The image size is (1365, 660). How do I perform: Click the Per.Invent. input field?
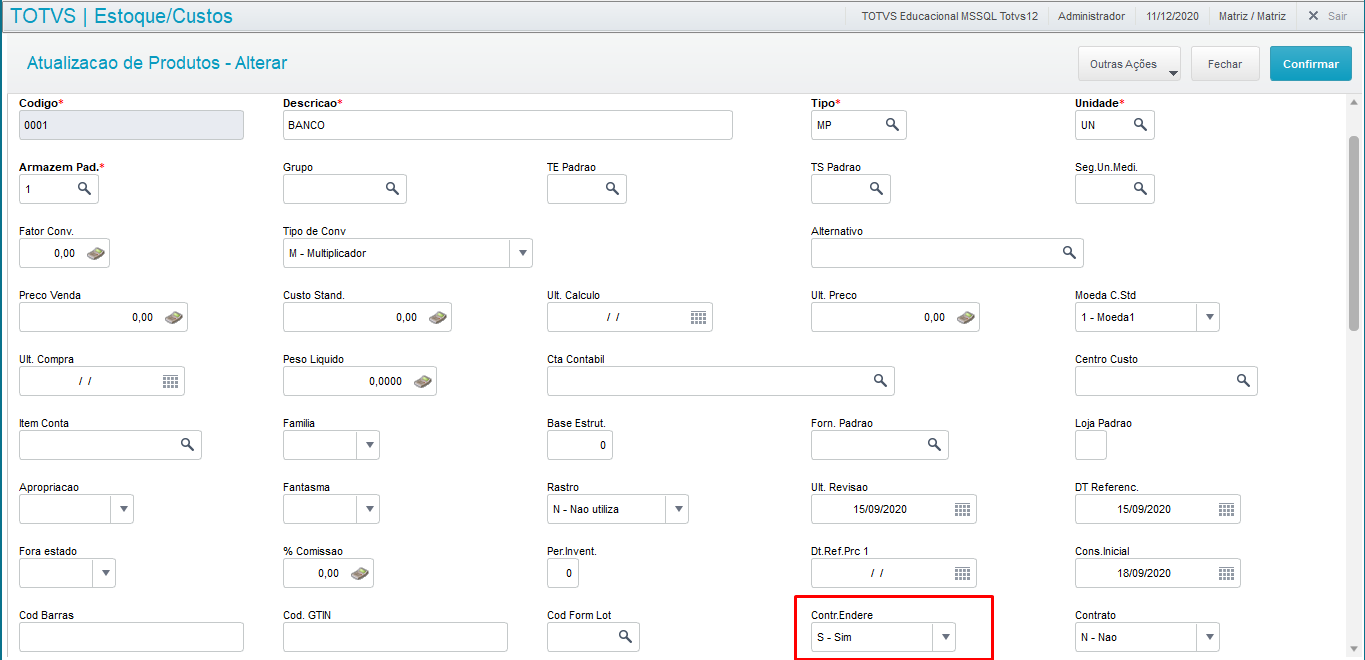(x=563, y=573)
